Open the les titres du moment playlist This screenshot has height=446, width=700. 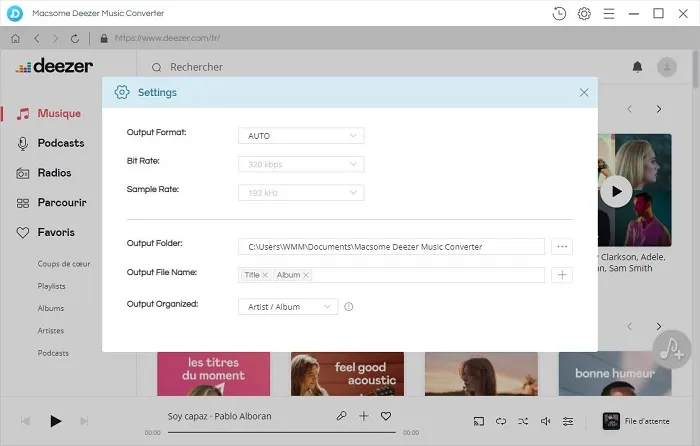(x=213, y=374)
